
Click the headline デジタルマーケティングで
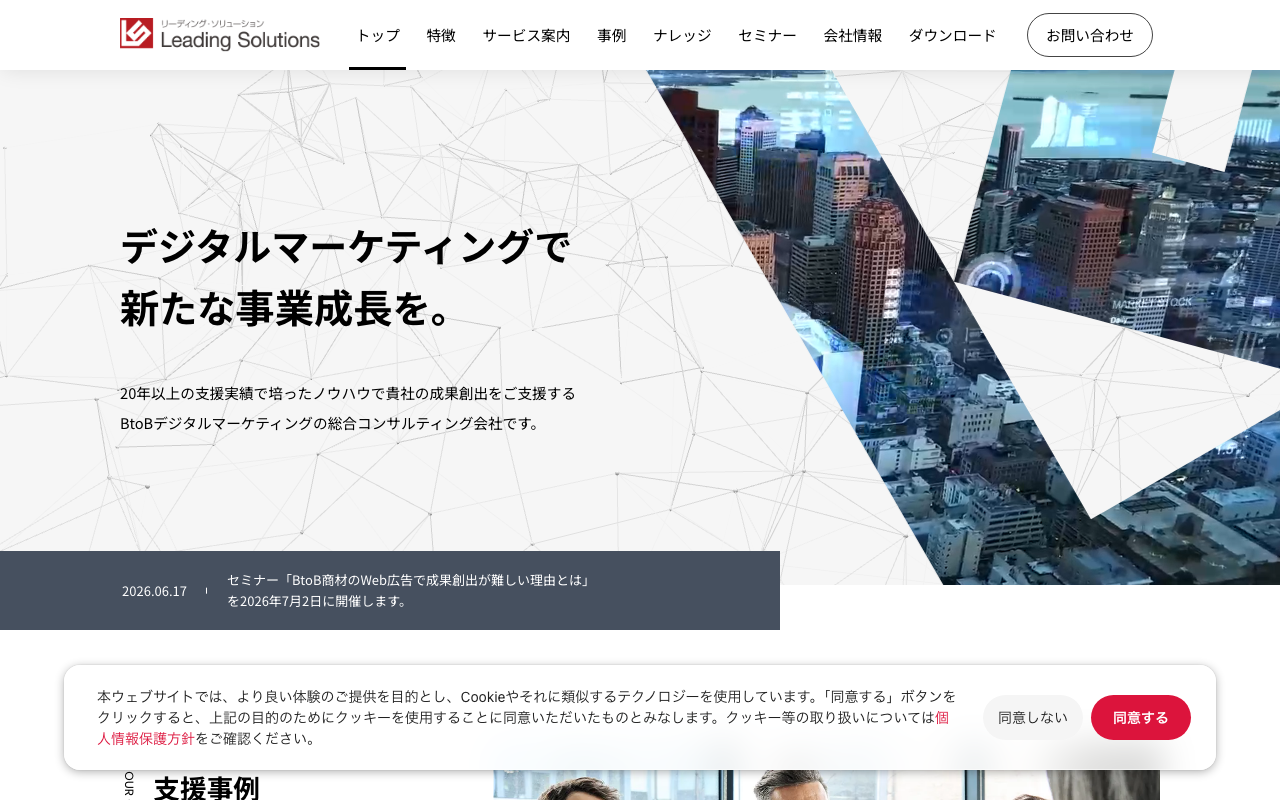tap(345, 246)
